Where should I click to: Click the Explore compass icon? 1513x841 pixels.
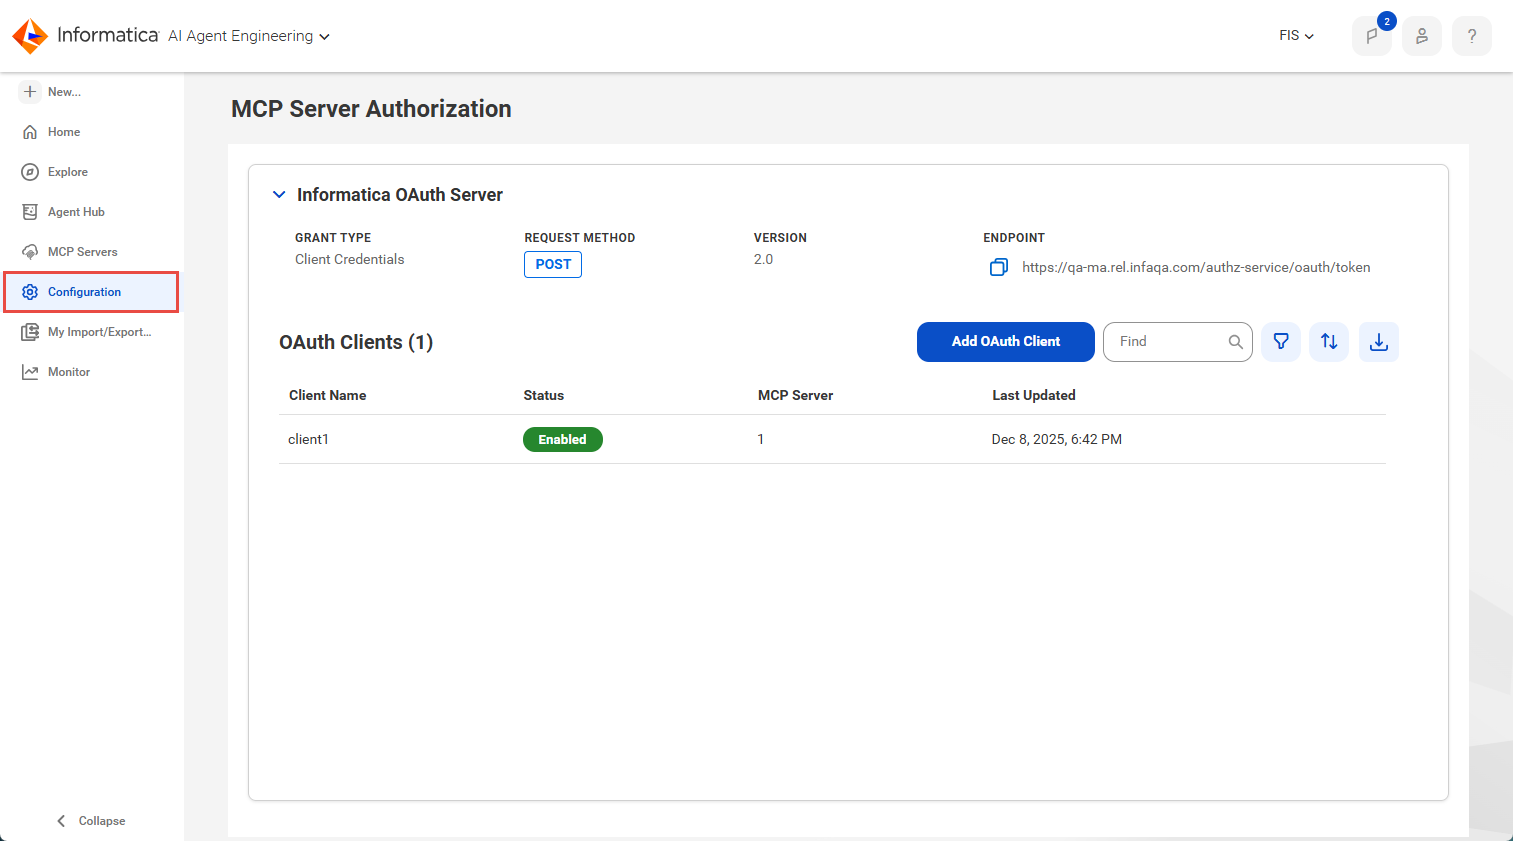pos(30,172)
